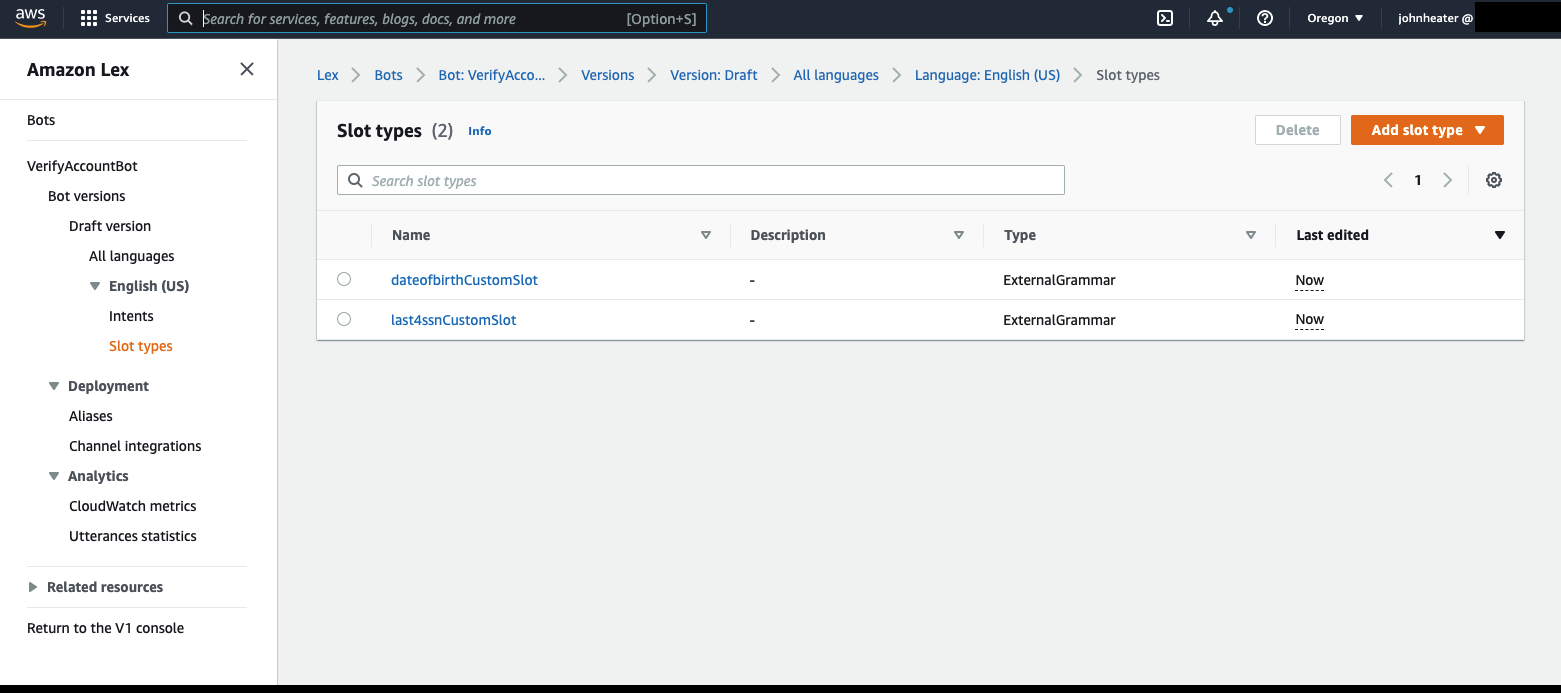Open Bot versions in the sidebar

[x=87, y=196]
